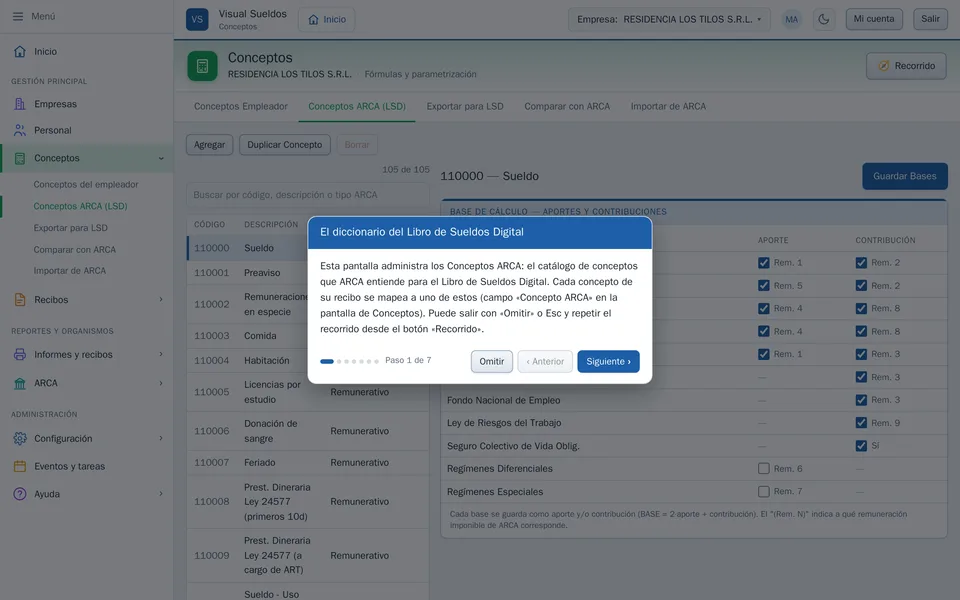The image size is (960, 600).
Task: Click the concept search input field
Action: (x=307, y=195)
